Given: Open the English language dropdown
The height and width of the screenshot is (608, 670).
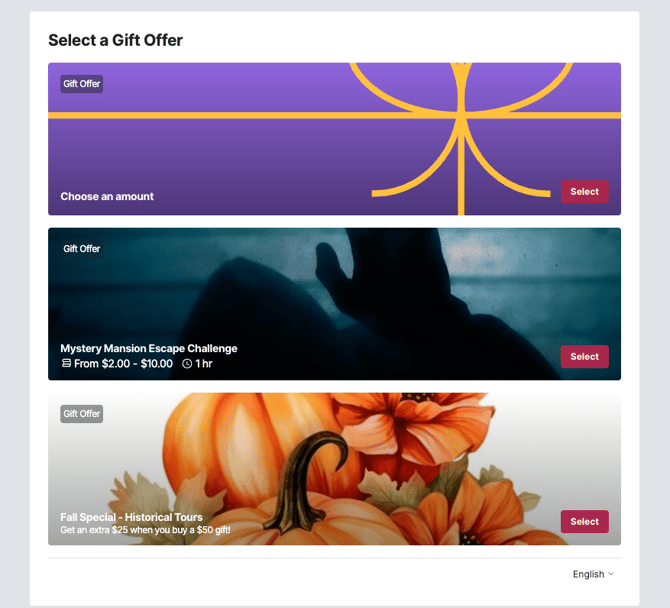Looking at the screenshot, I should [x=593, y=574].
